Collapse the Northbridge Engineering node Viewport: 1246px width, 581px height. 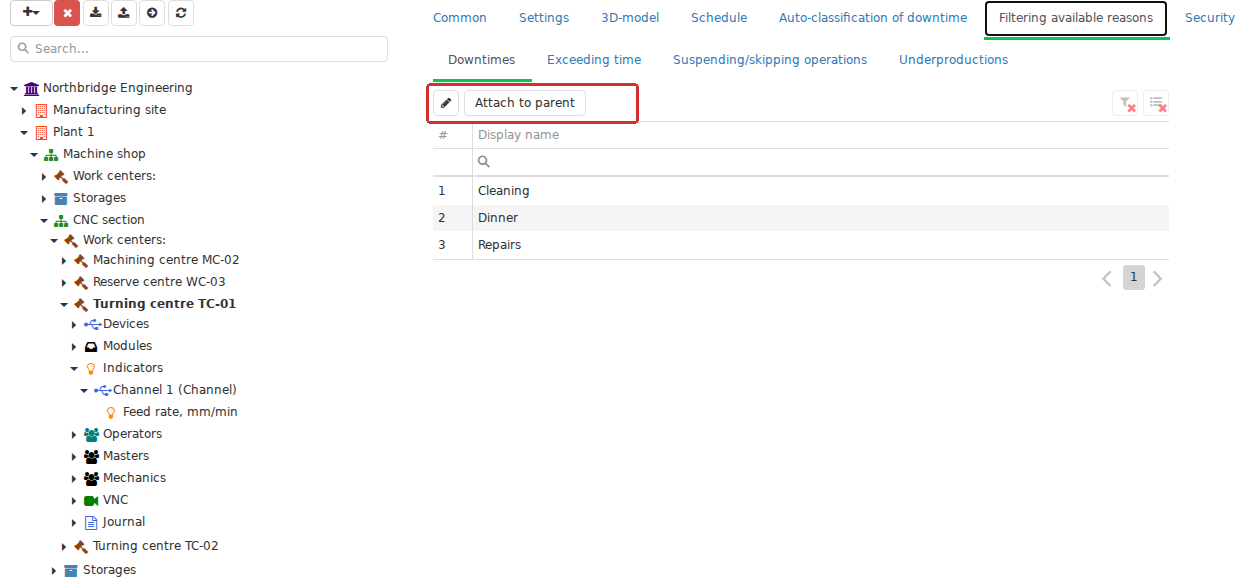point(14,88)
